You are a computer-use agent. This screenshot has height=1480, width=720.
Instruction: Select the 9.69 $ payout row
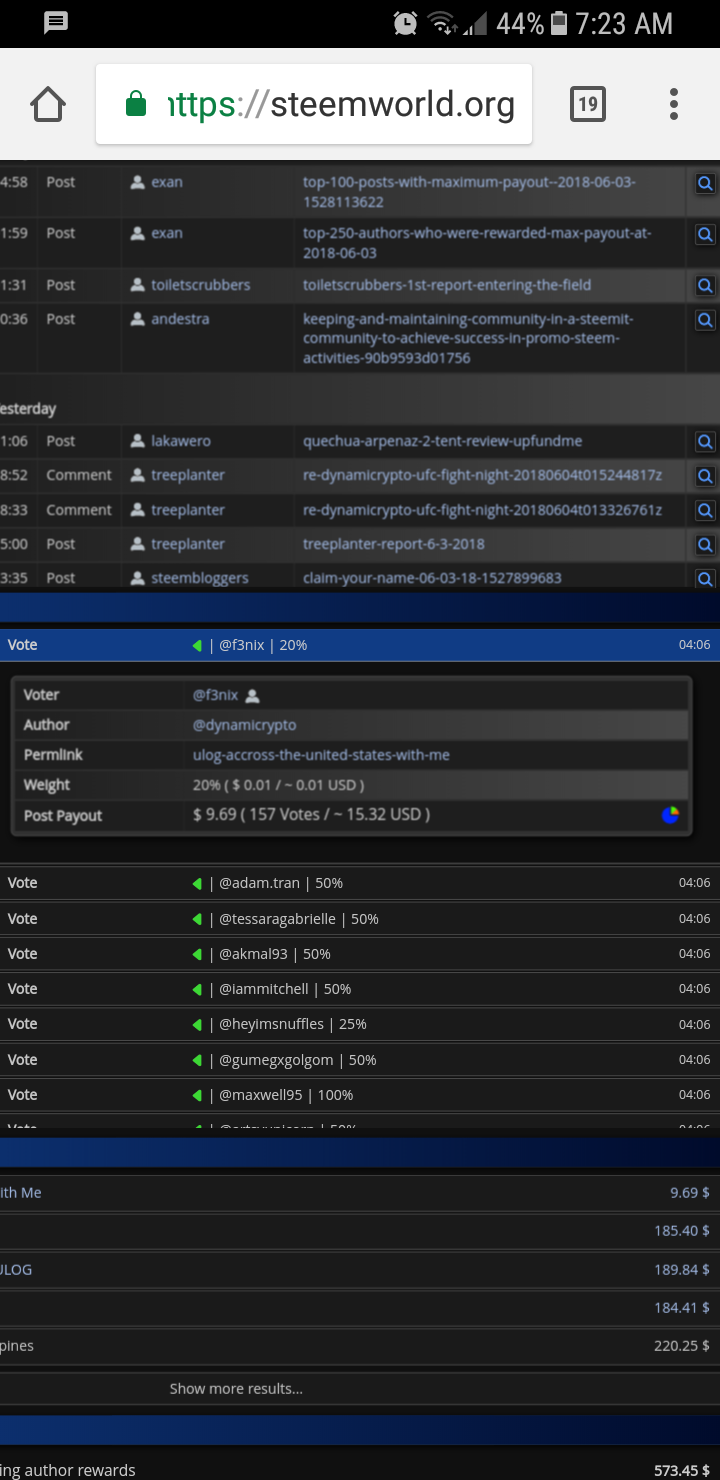[360, 1193]
